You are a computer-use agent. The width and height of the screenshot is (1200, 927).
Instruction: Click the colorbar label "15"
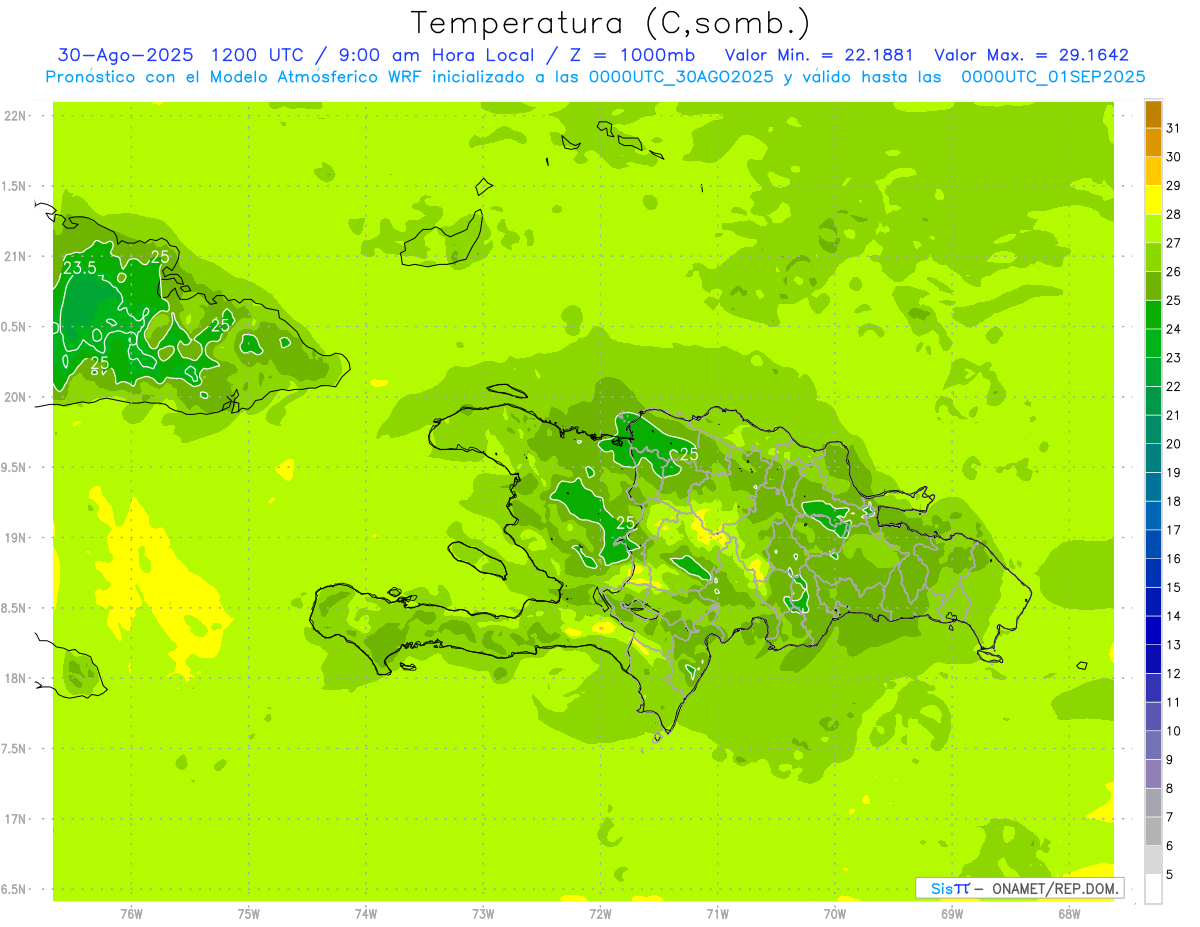[1174, 587]
